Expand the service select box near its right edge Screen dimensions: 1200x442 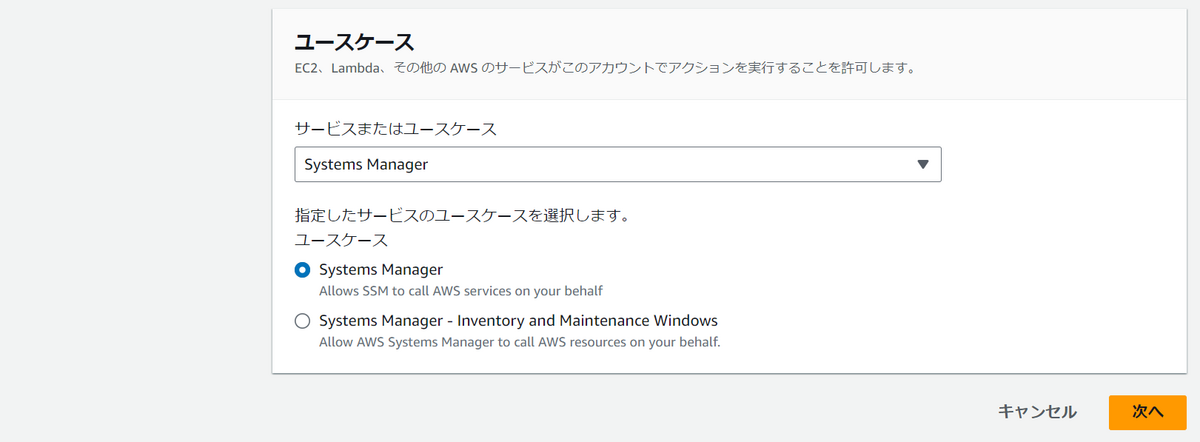pyautogui.click(x=923, y=165)
